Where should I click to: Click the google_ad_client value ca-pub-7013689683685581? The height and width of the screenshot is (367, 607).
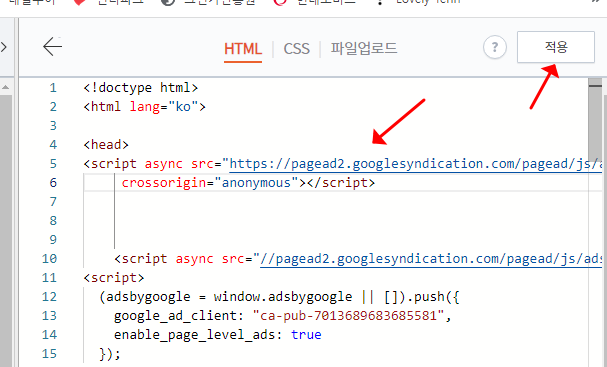pyautogui.click(x=348, y=316)
